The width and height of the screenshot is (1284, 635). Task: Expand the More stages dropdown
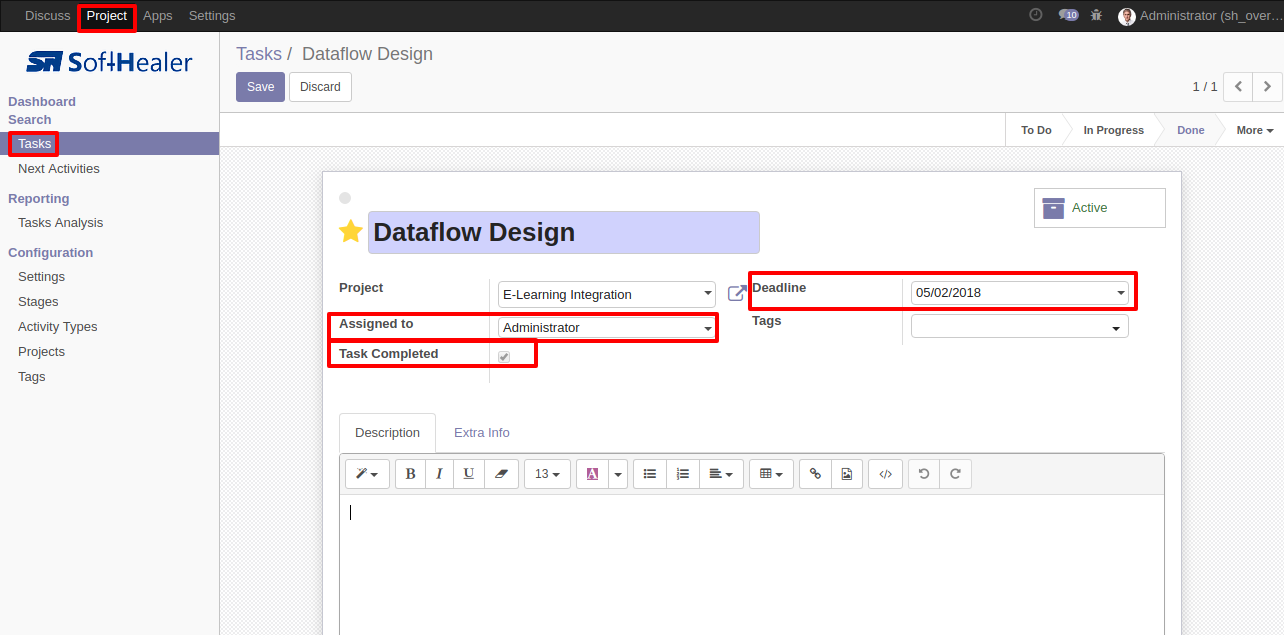point(1254,130)
